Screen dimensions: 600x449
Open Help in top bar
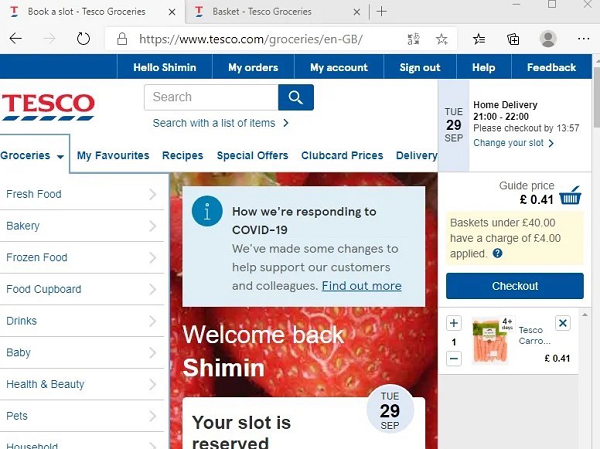pyautogui.click(x=484, y=67)
